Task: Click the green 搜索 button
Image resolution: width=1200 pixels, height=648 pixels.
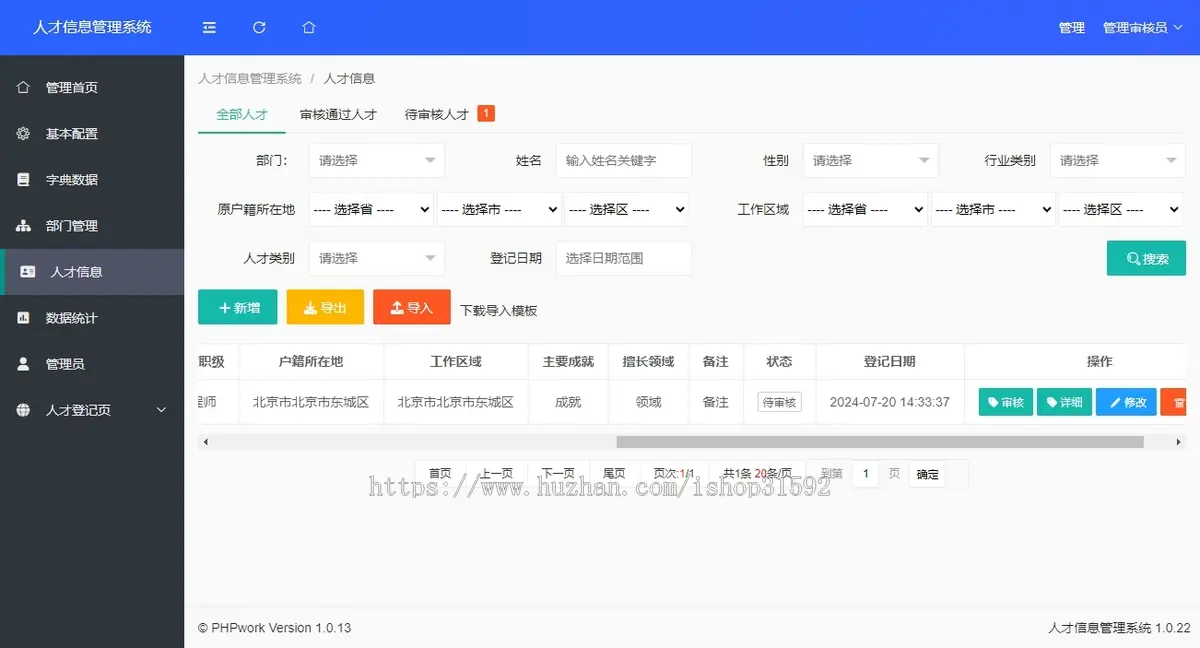Action: 1146,258
